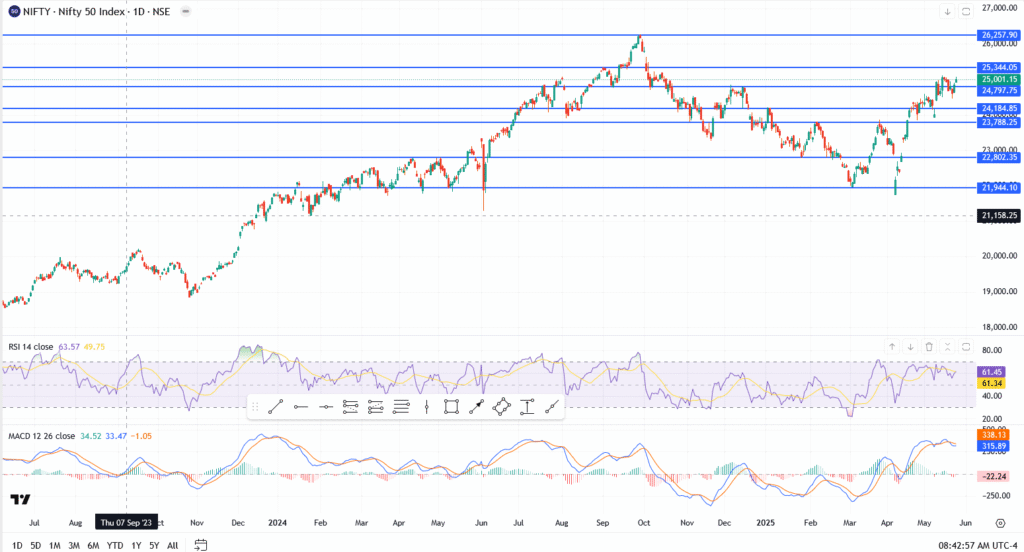Image resolution: width=1024 pixels, height=552 pixels.
Task: Click the 2025 label on time axis
Action: 765,523
